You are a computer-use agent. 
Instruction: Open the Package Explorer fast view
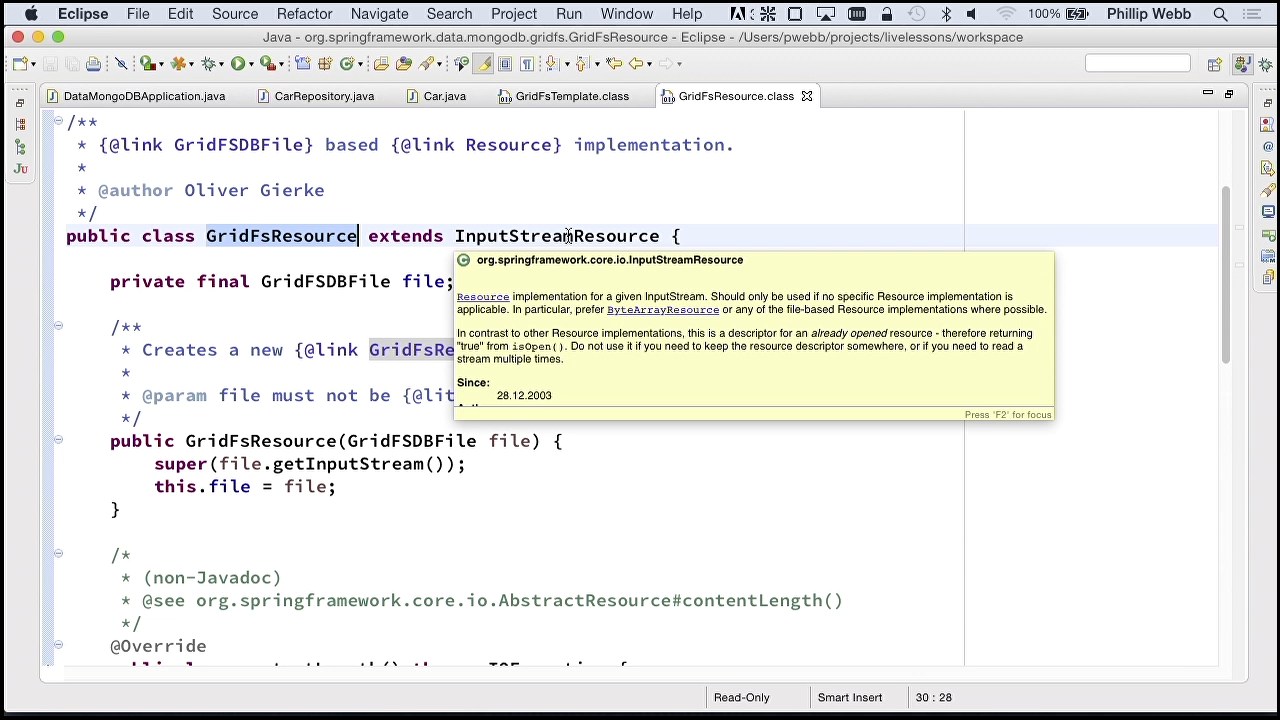(19, 124)
